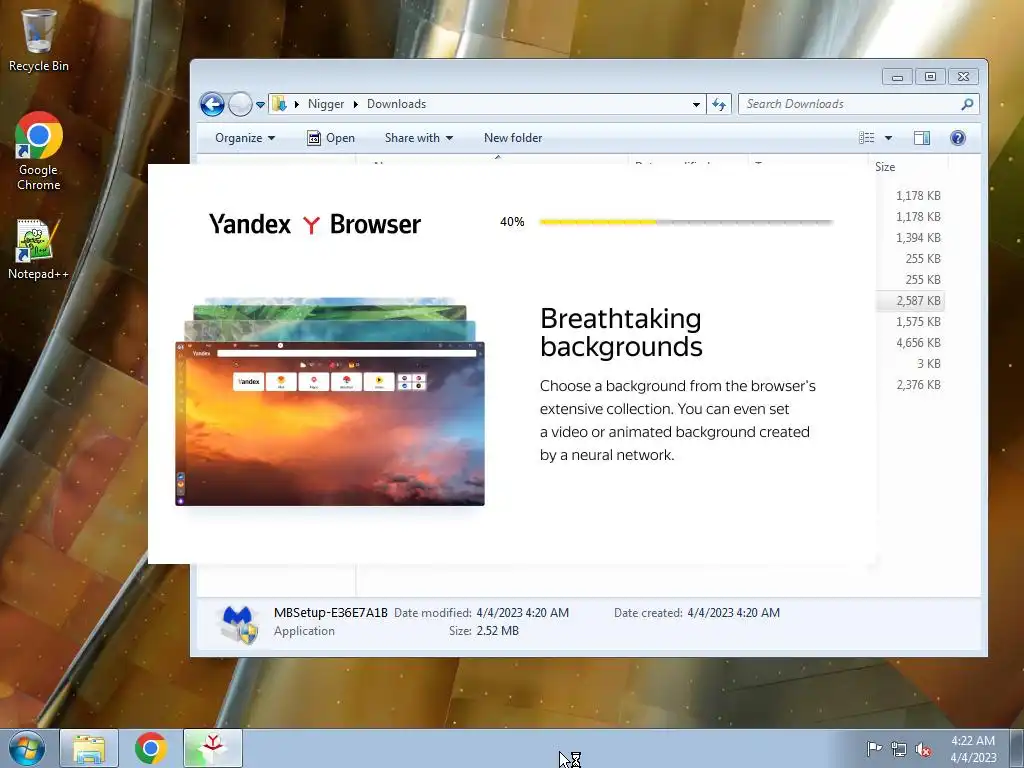Click the browser backgrounds preview image
The width and height of the screenshot is (1024, 768).
coord(330,402)
